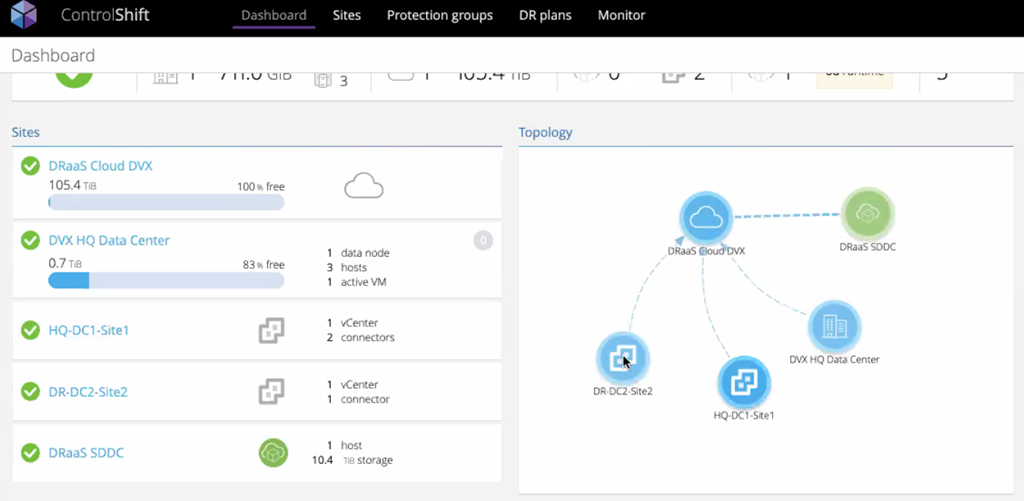Click the '2 connectors' text
The image size is (1024, 501).
(360, 338)
